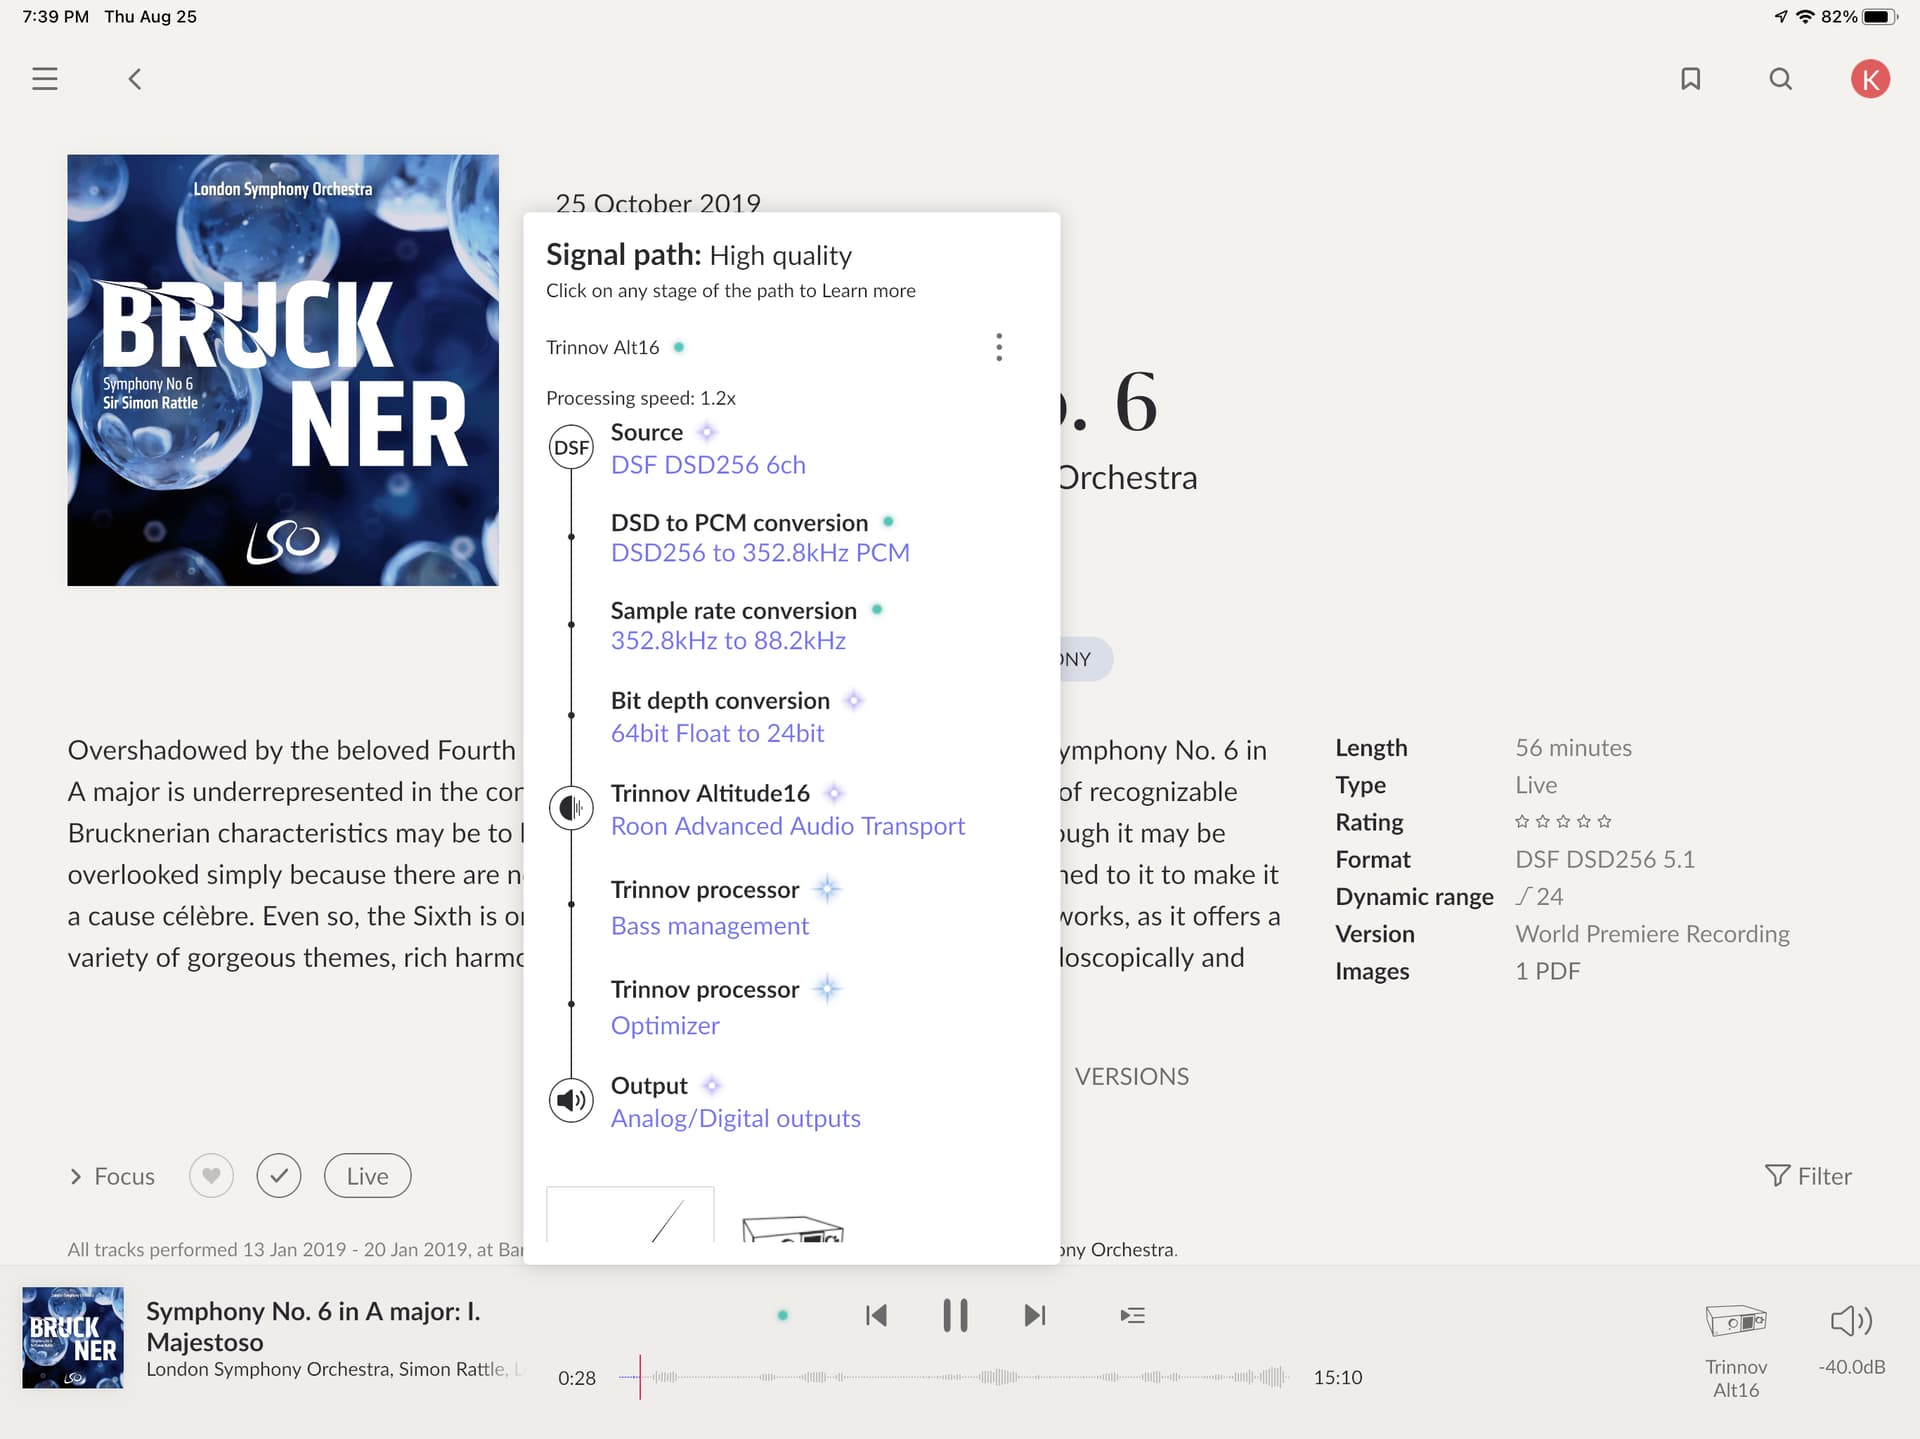
Task: Toggle the heart favorite filter
Action: (211, 1176)
